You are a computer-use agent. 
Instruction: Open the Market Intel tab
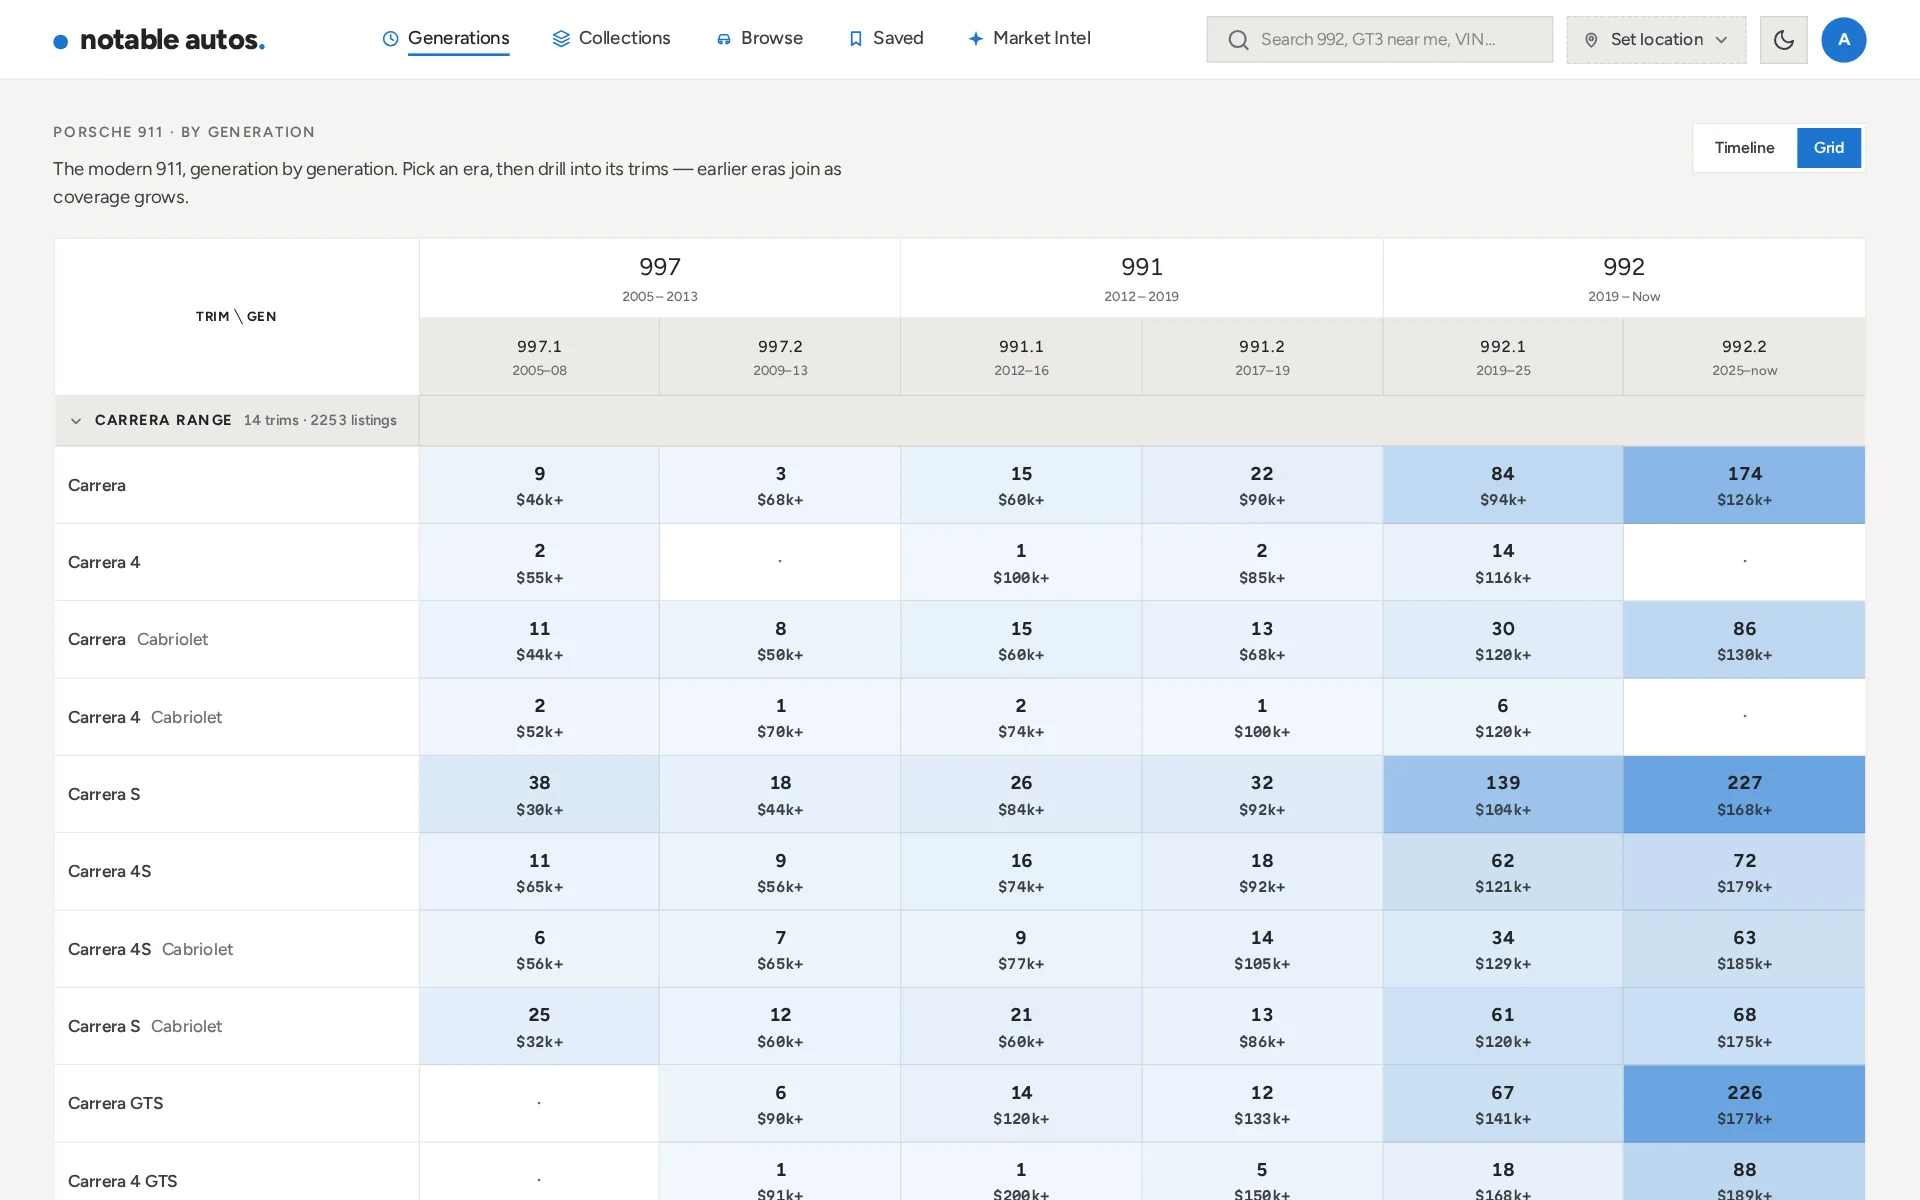pyautogui.click(x=1029, y=39)
